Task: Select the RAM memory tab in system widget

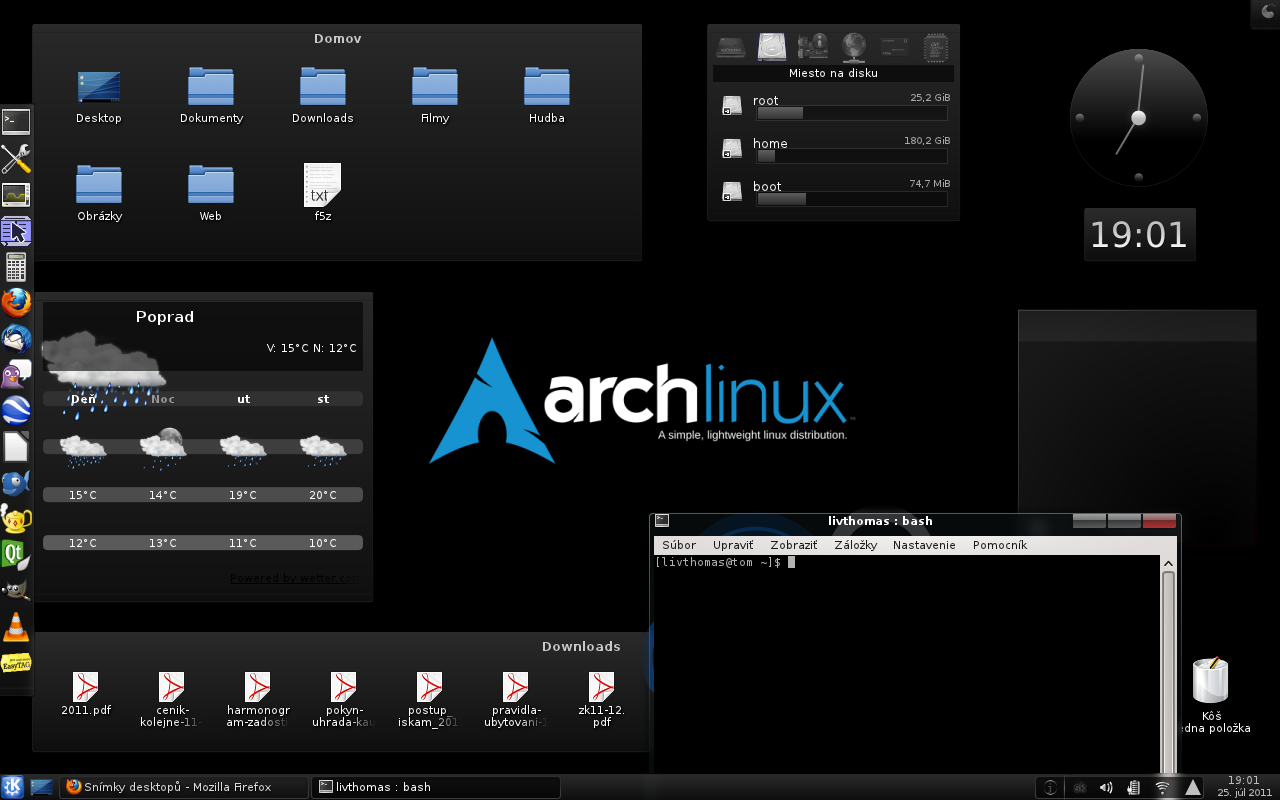Action: click(x=894, y=46)
